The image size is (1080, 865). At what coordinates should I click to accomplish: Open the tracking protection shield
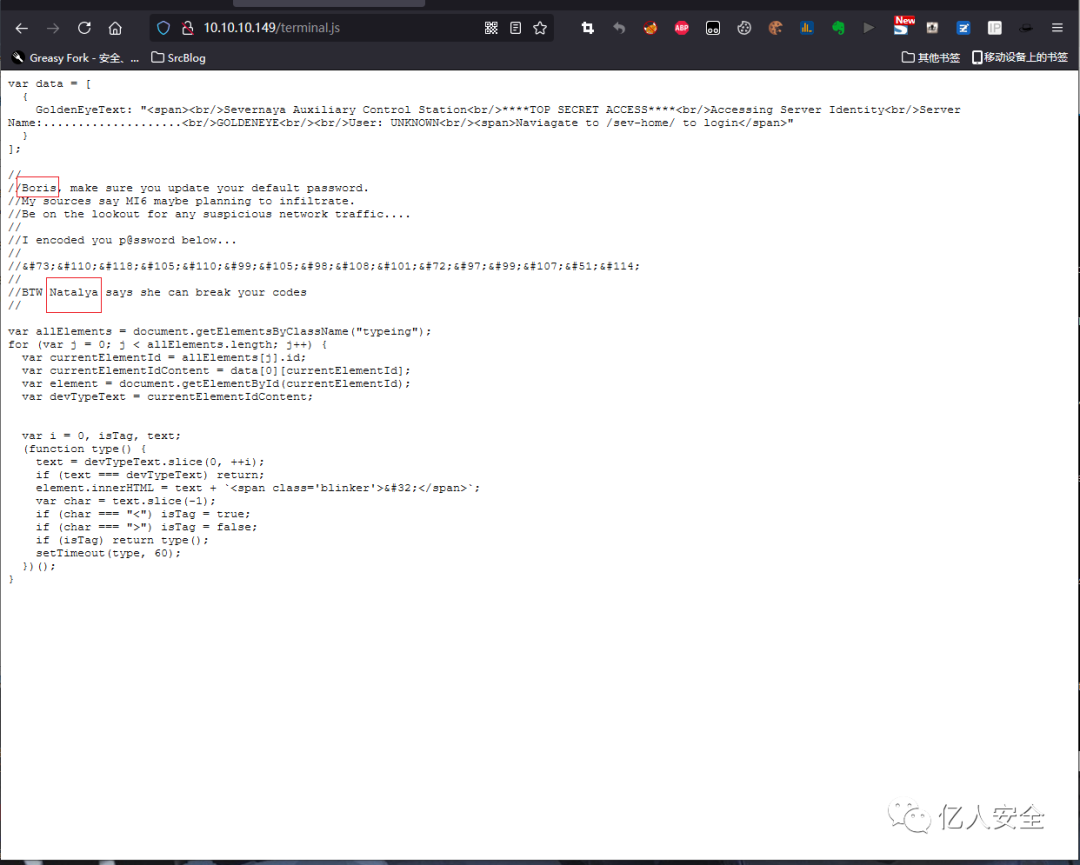163,28
